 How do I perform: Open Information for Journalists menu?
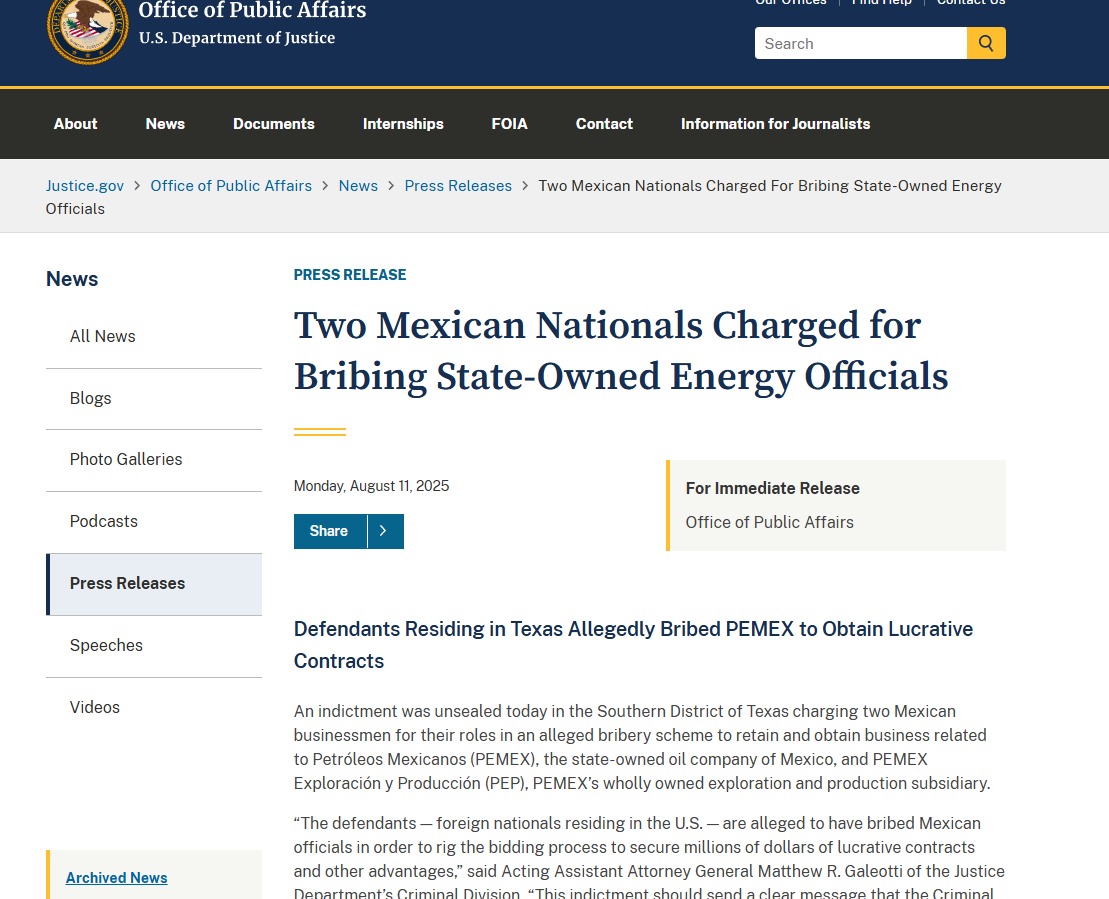pyautogui.click(x=775, y=124)
